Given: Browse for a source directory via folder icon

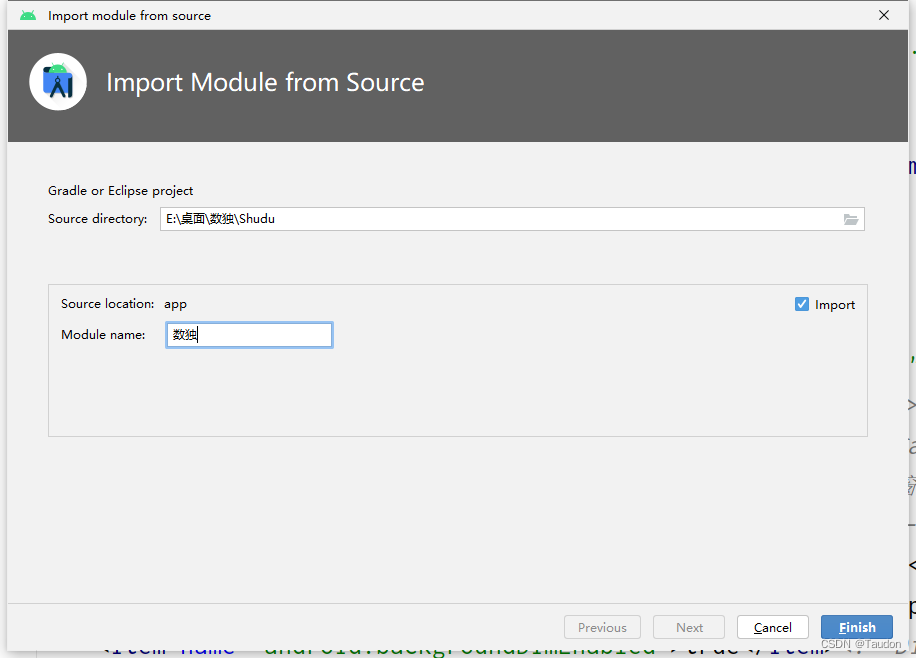Looking at the screenshot, I should tap(851, 218).
